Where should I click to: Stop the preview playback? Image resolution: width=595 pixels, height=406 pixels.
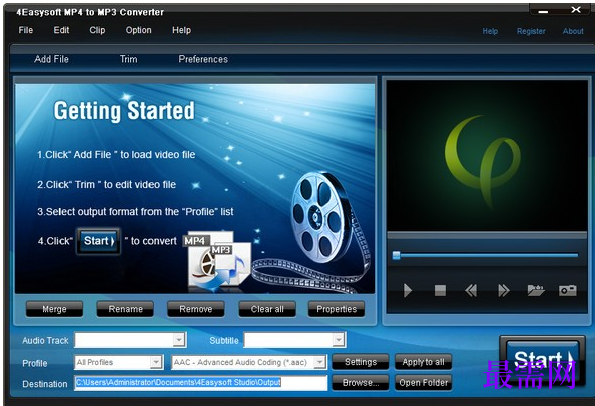(440, 291)
